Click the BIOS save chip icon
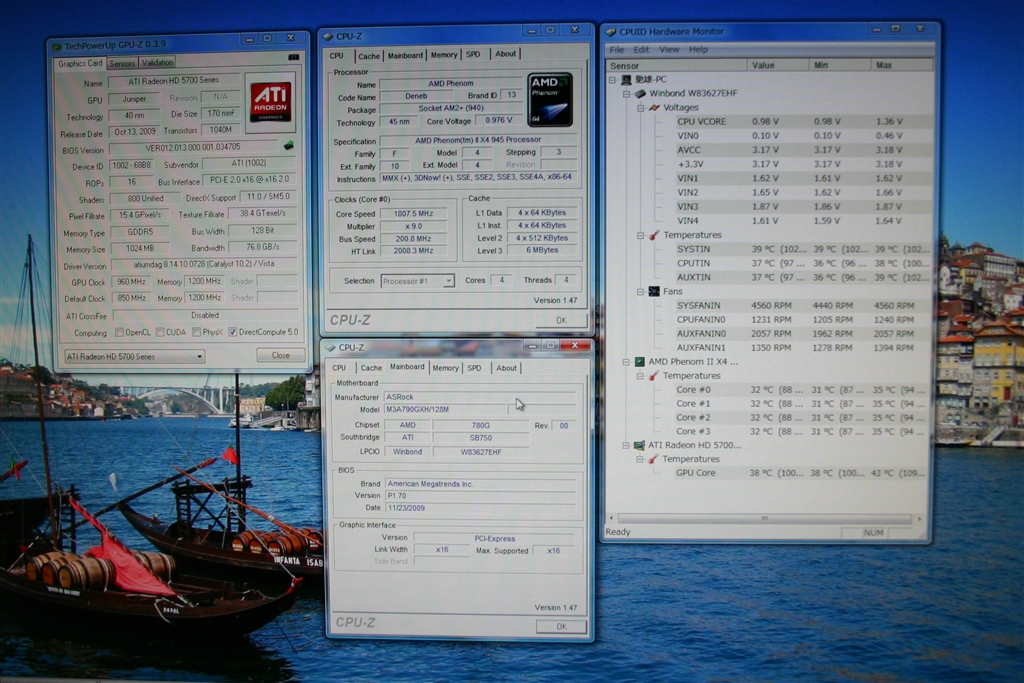The image size is (1024, 683). pos(289,145)
